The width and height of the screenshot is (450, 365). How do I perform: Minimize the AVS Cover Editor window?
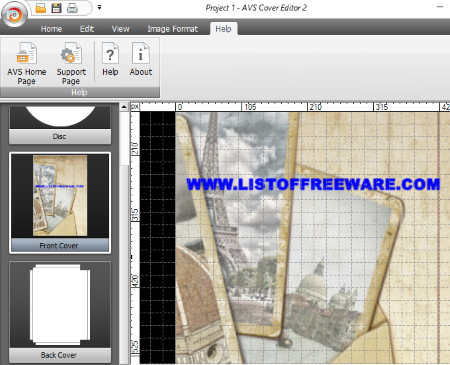tap(440, 7)
